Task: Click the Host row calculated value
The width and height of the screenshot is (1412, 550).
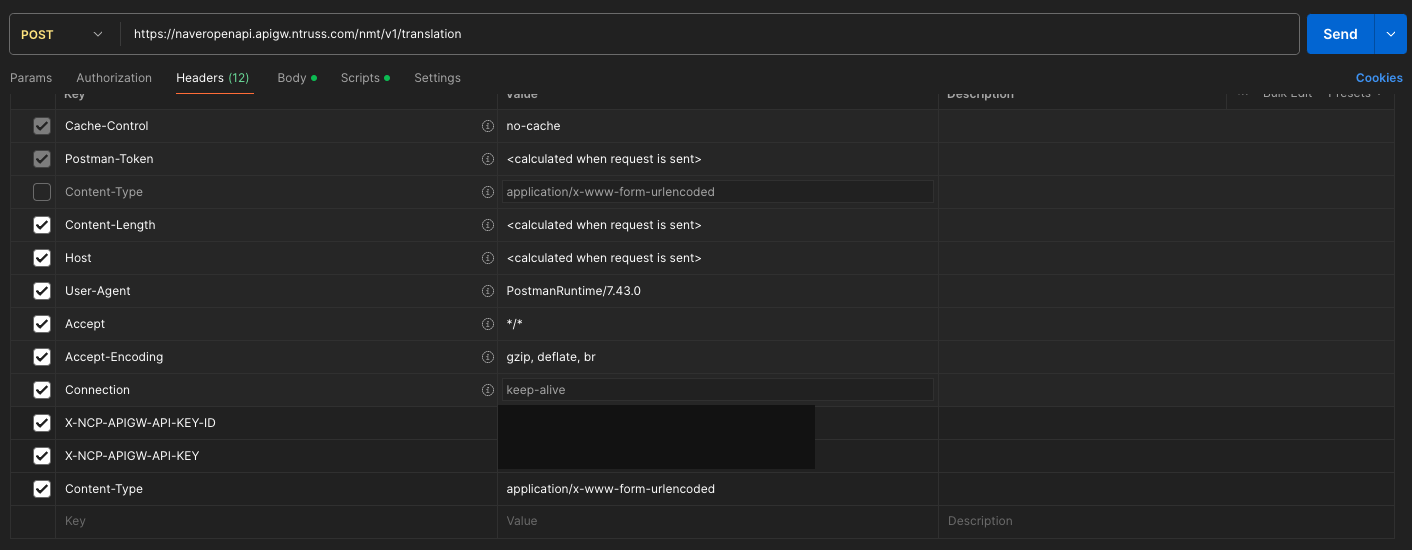Action: pyautogui.click(x=604, y=258)
